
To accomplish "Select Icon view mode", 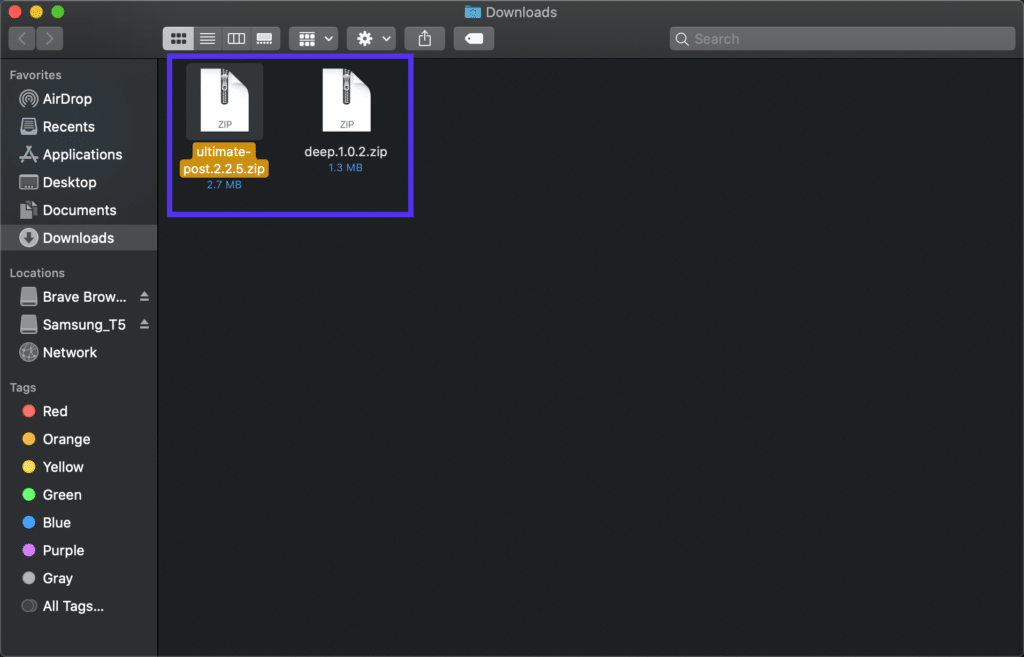I will click(x=178, y=38).
